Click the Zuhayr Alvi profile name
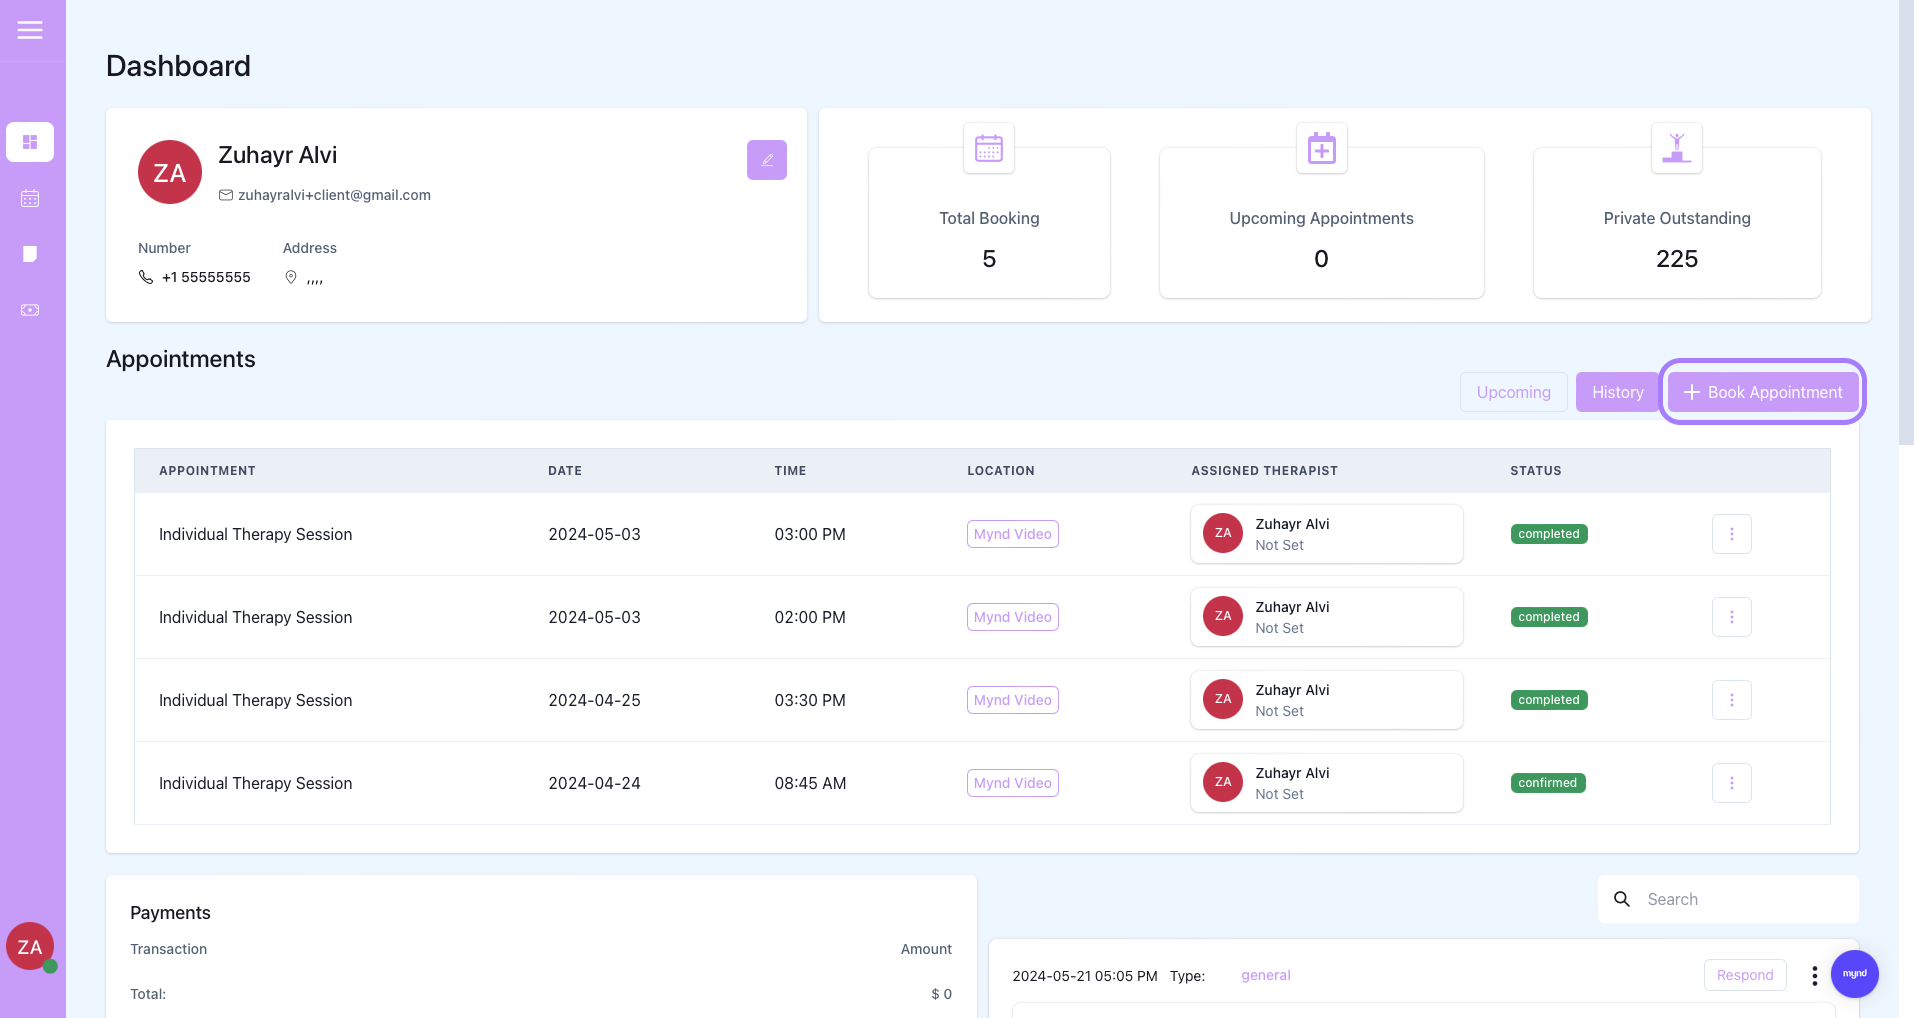 pyautogui.click(x=278, y=155)
